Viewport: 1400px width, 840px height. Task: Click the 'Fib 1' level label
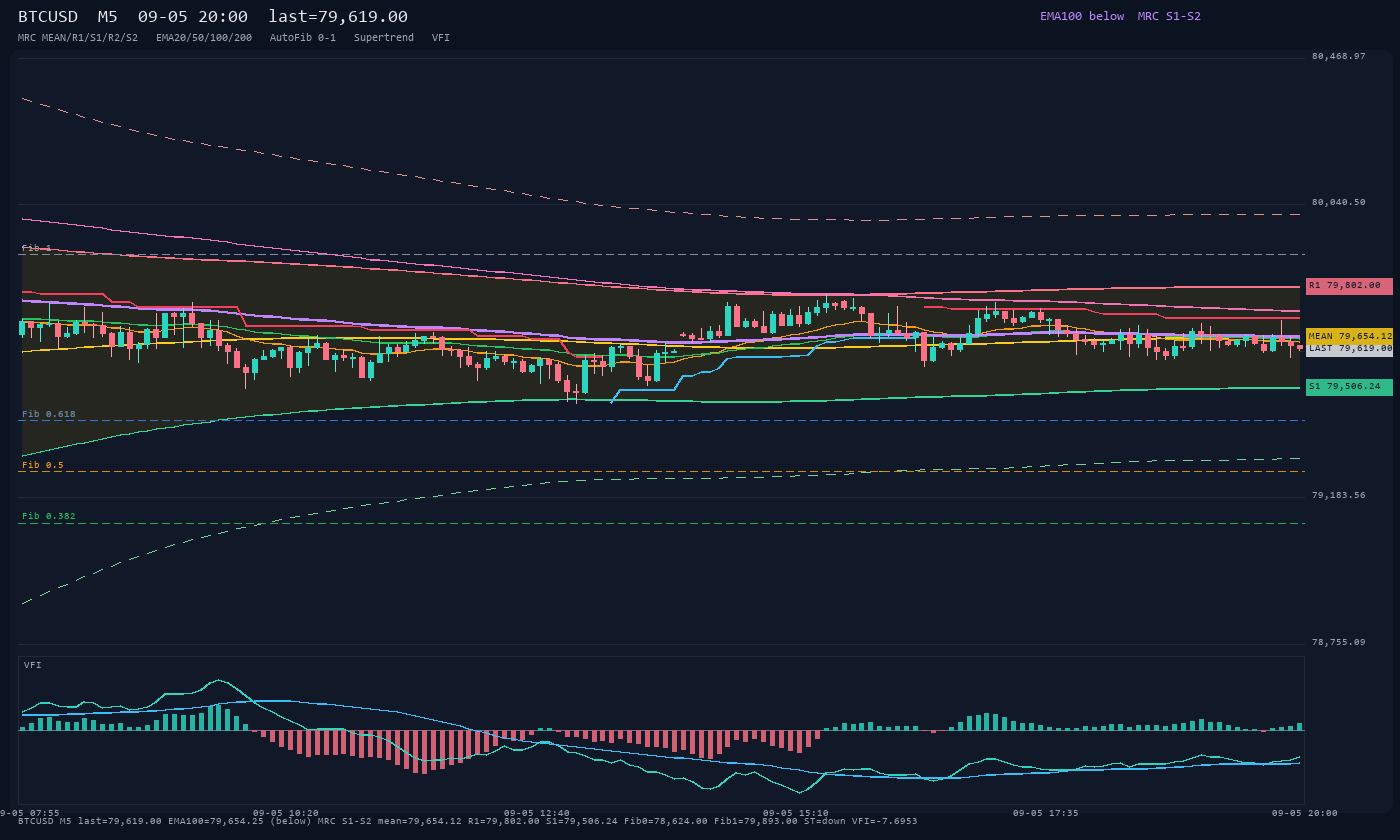click(37, 248)
